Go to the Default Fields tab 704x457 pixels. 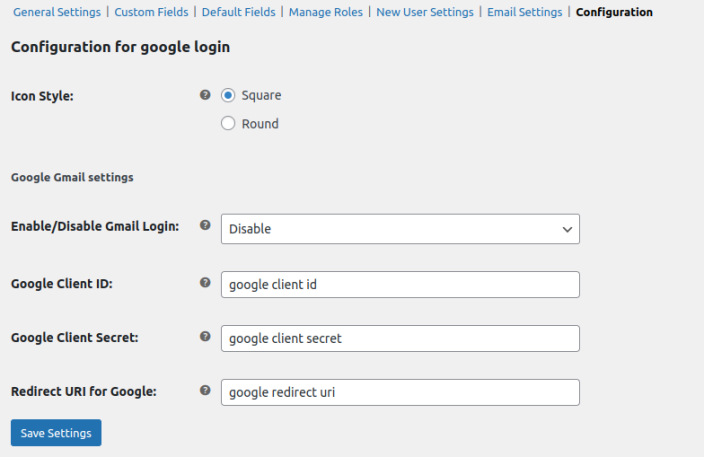241,13
